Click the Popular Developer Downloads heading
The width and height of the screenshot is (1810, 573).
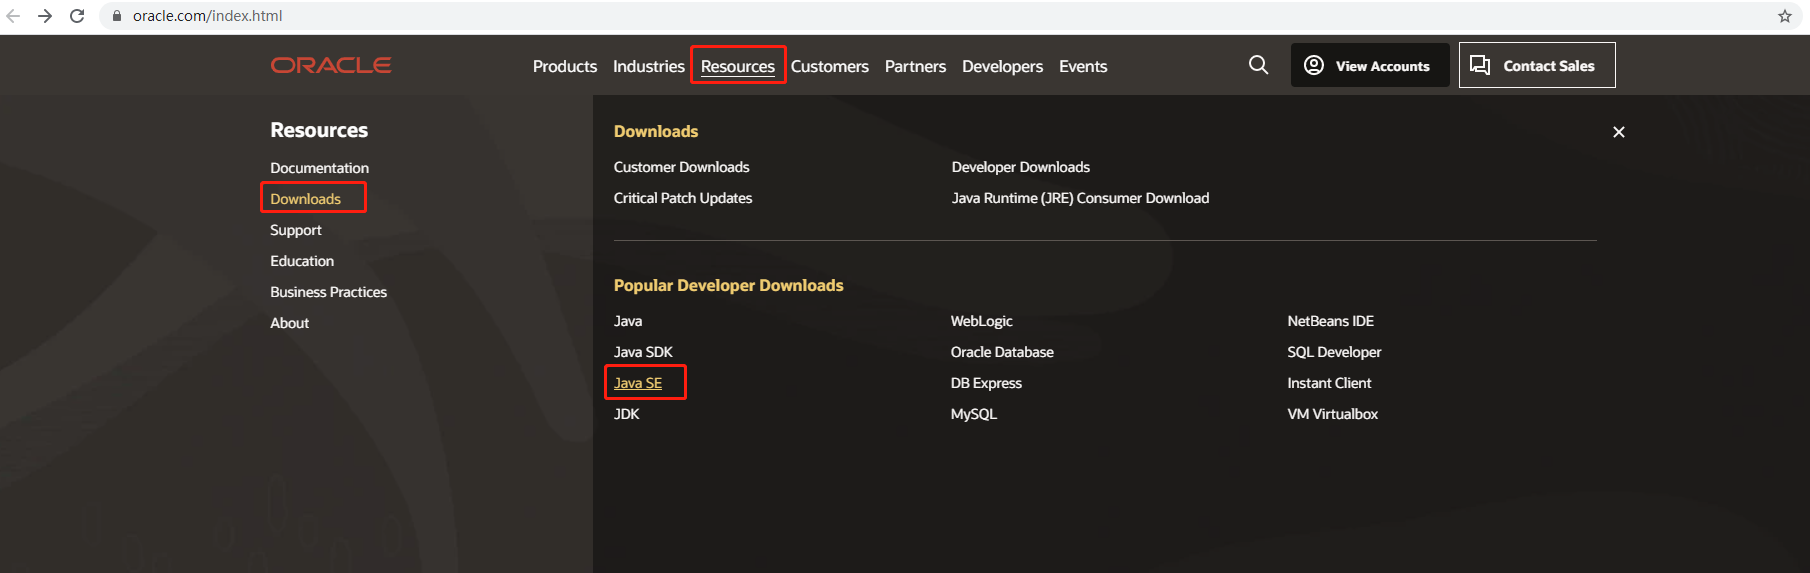point(728,285)
